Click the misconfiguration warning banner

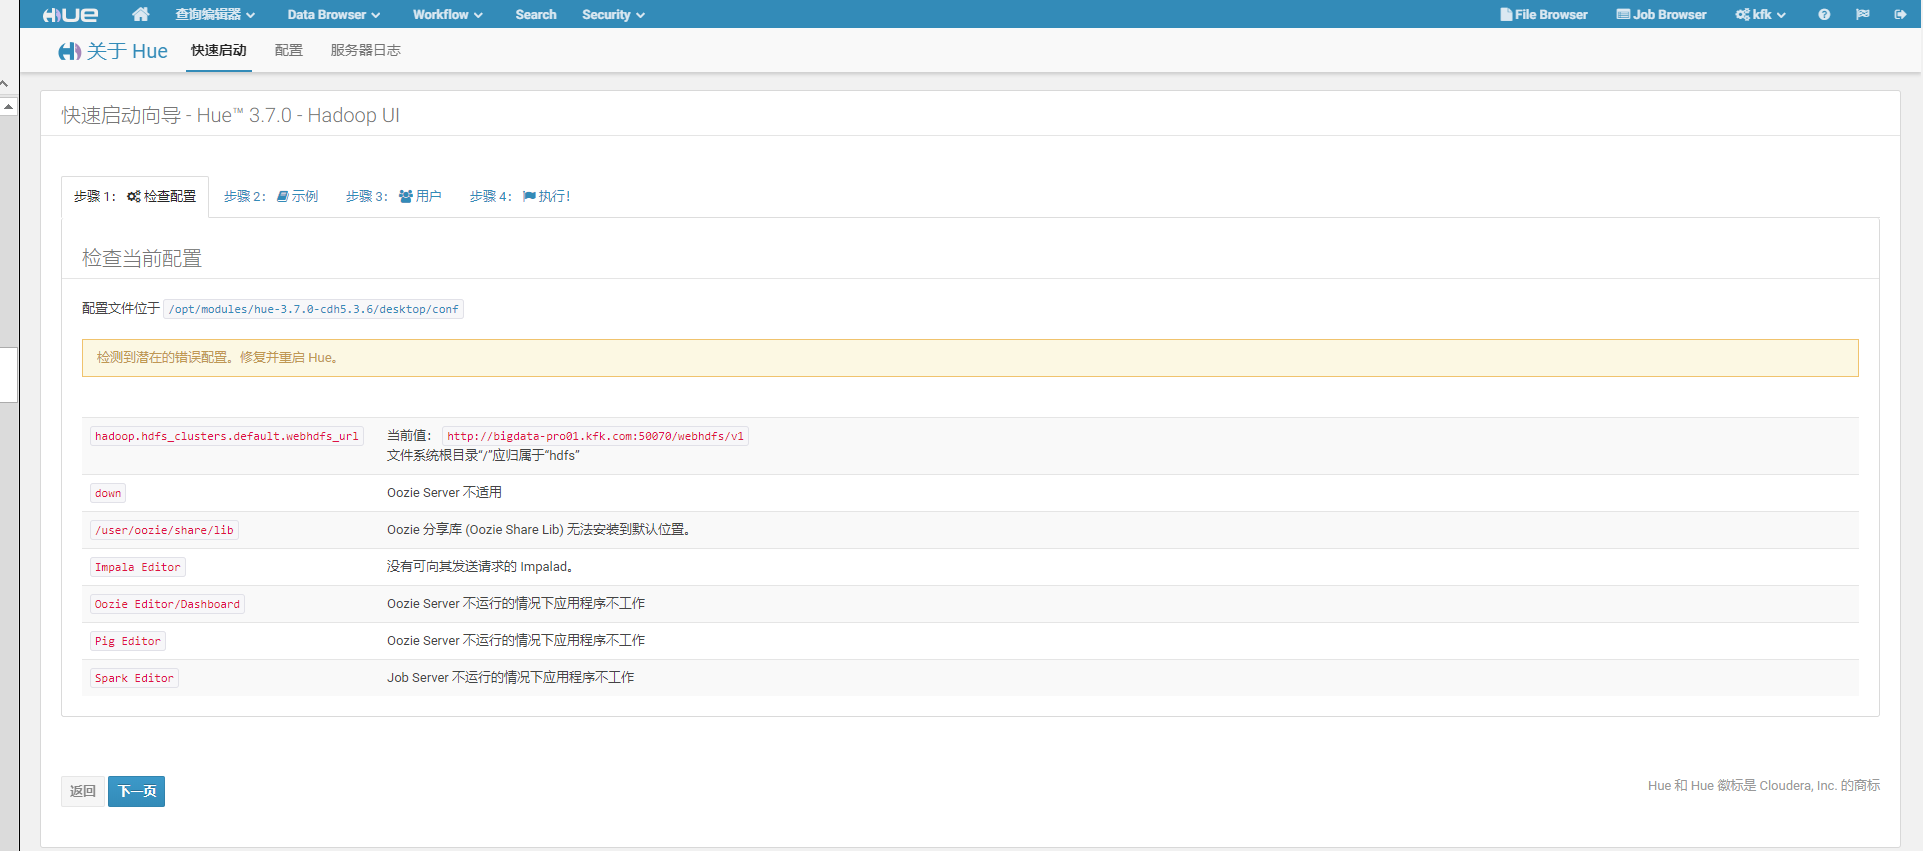pyautogui.click(x=970, y=358)
